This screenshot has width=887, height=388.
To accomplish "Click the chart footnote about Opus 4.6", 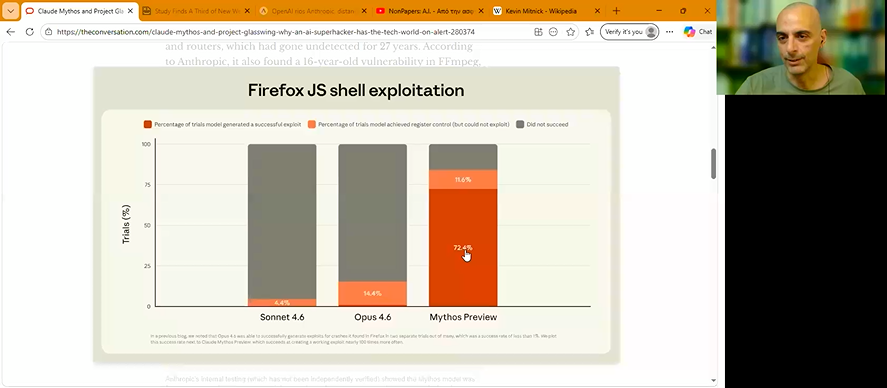I will pos(354,339).
